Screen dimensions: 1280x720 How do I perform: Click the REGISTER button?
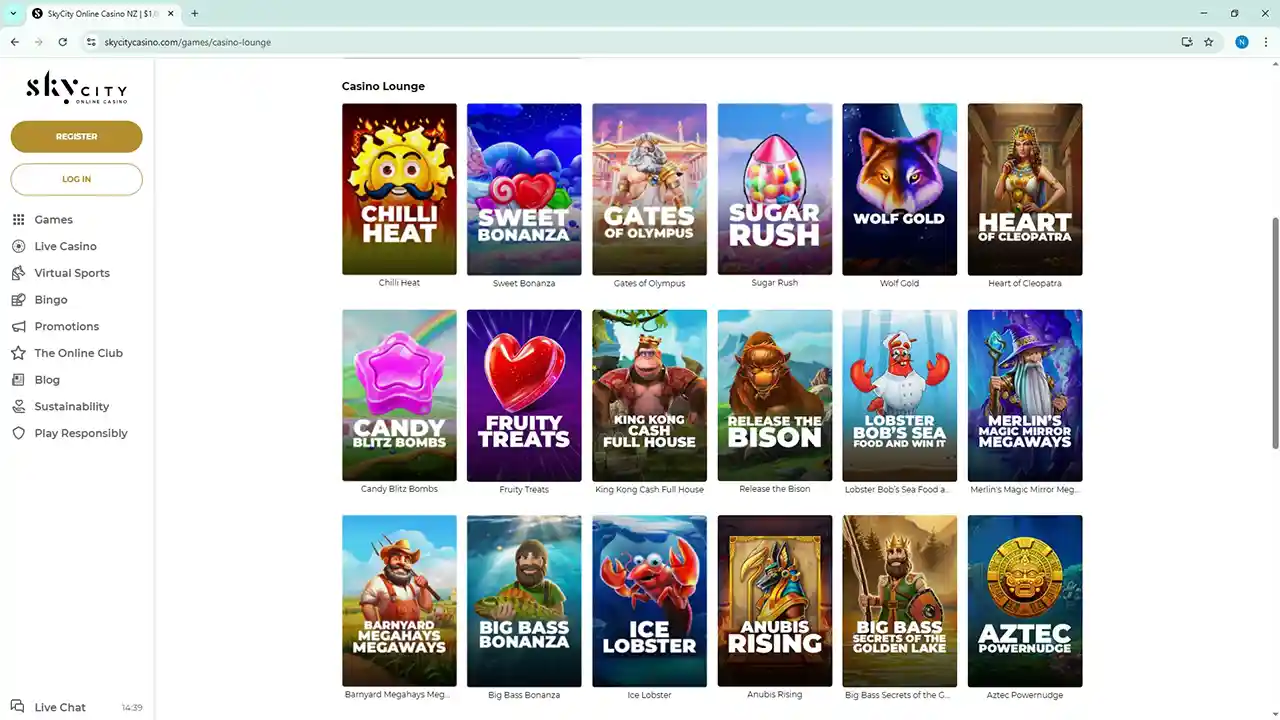77,137
